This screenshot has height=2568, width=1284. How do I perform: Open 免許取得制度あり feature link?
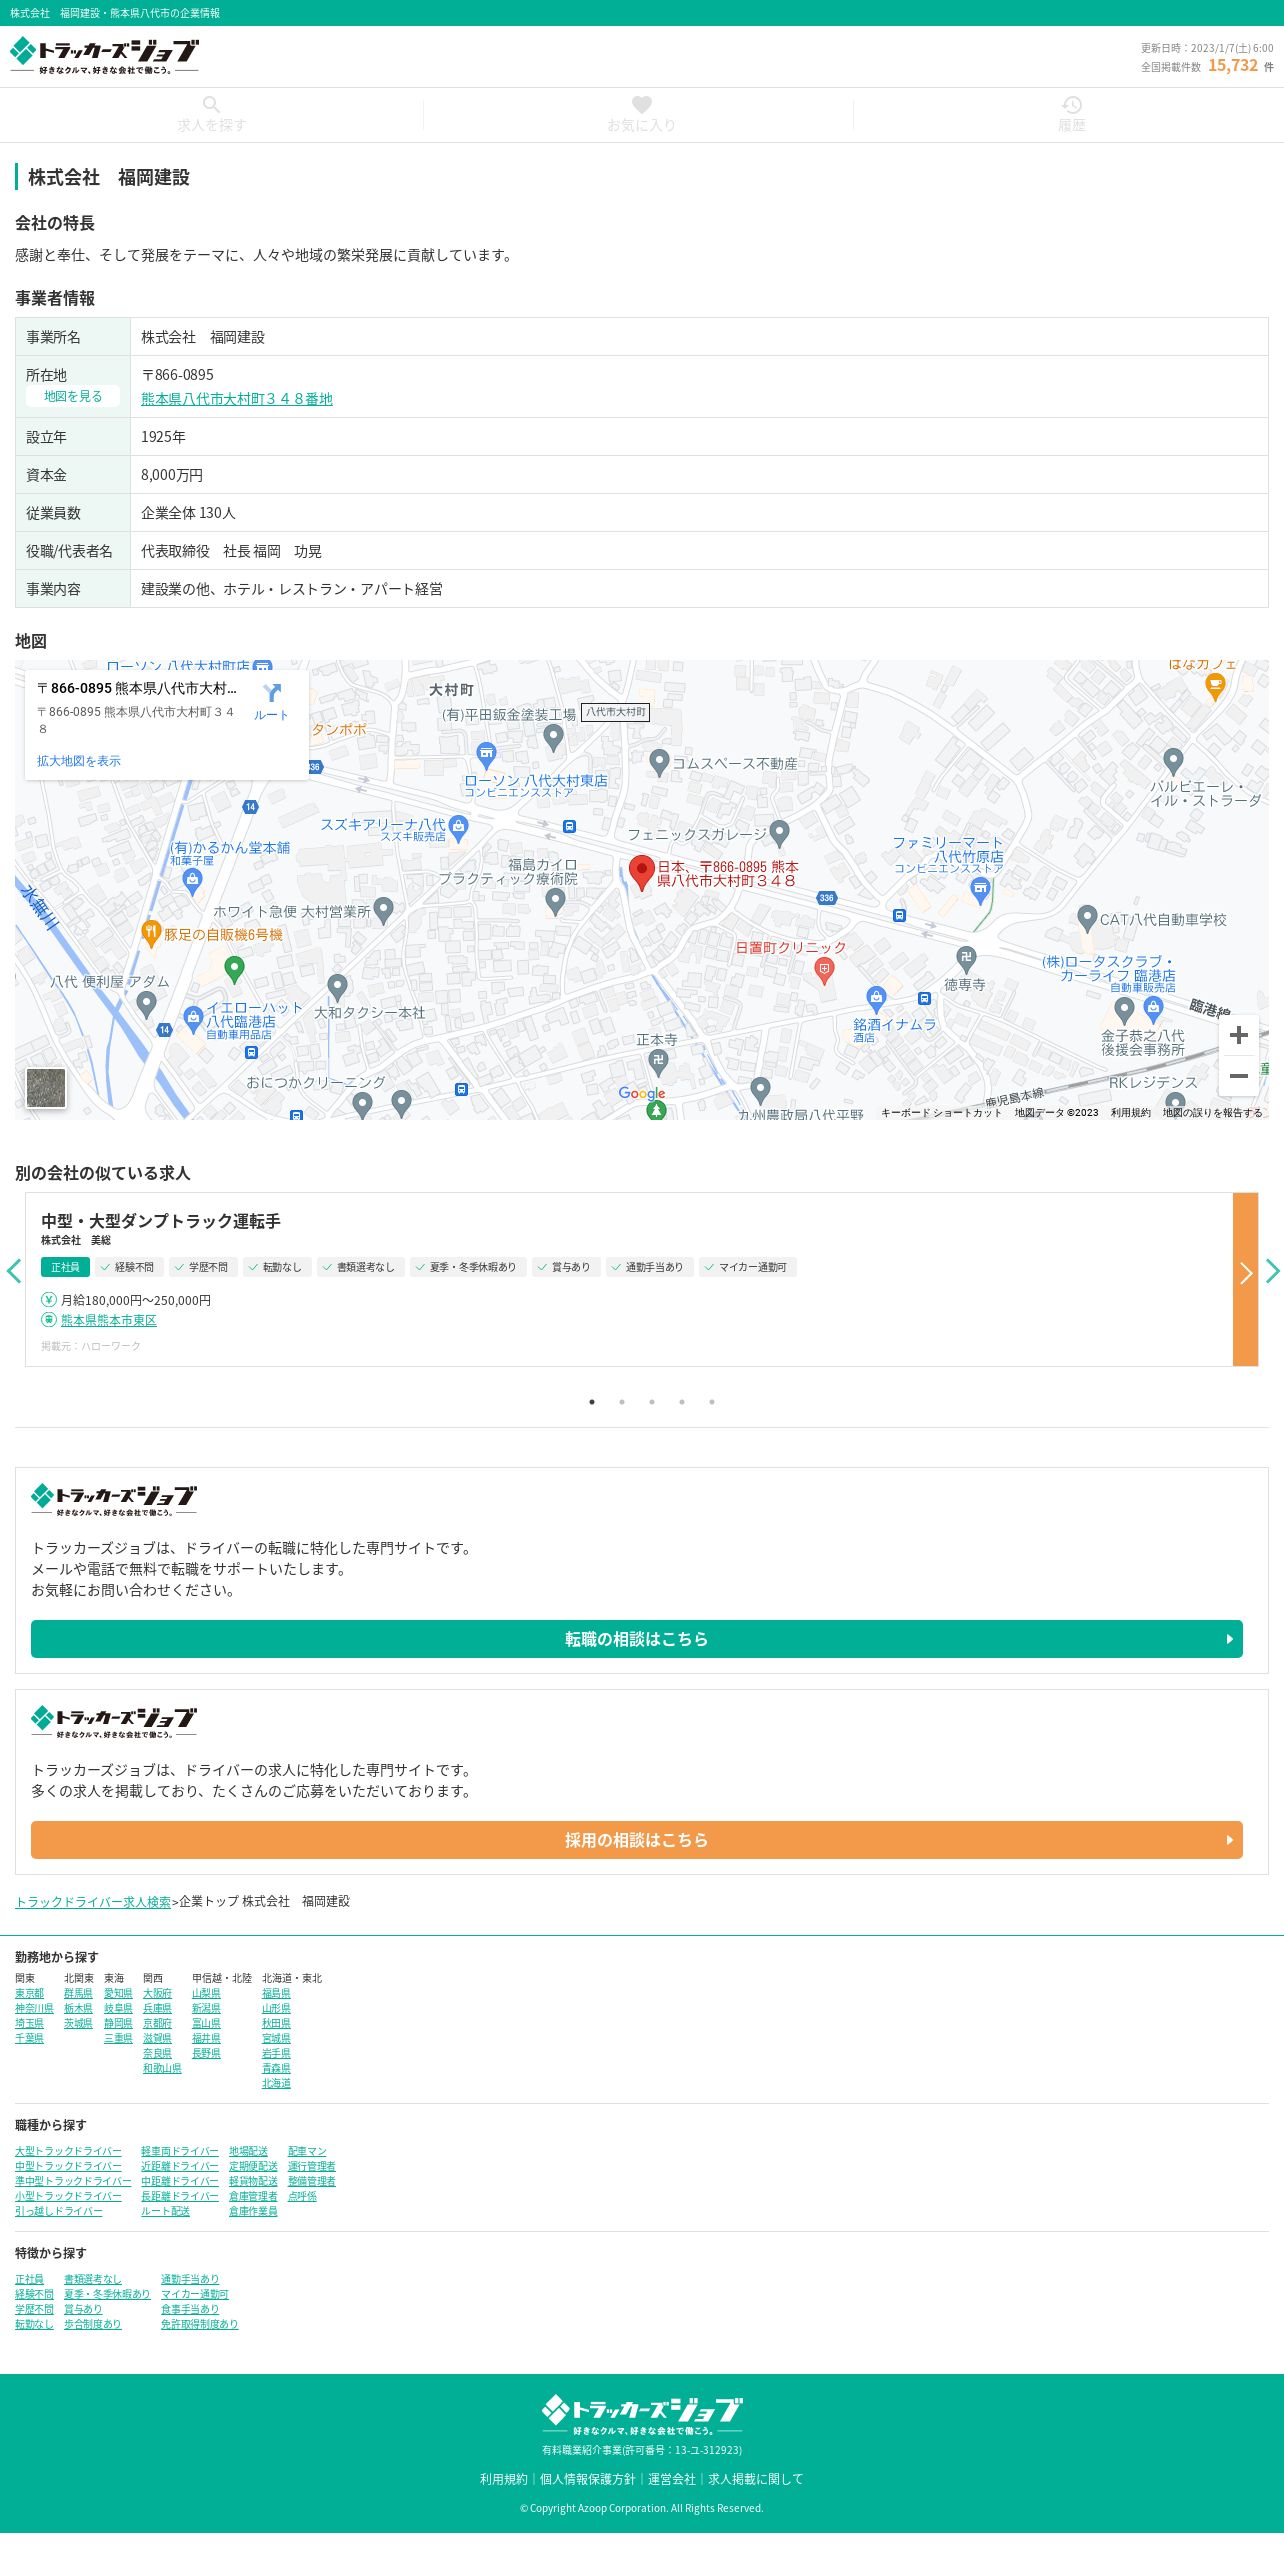click(200, 2324)
